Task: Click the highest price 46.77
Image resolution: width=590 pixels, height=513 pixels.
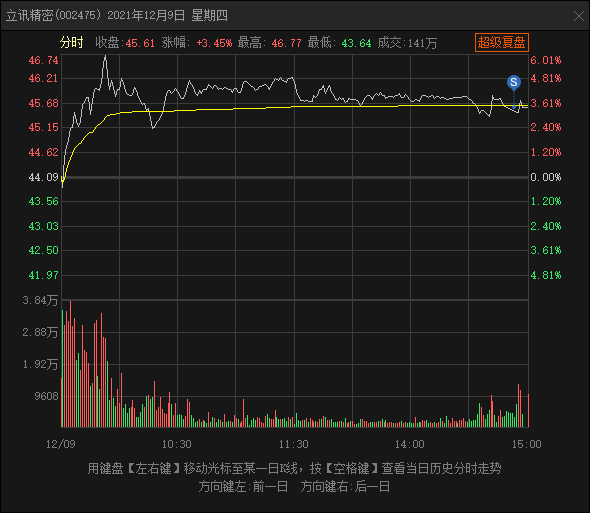Action: (286, 43)
